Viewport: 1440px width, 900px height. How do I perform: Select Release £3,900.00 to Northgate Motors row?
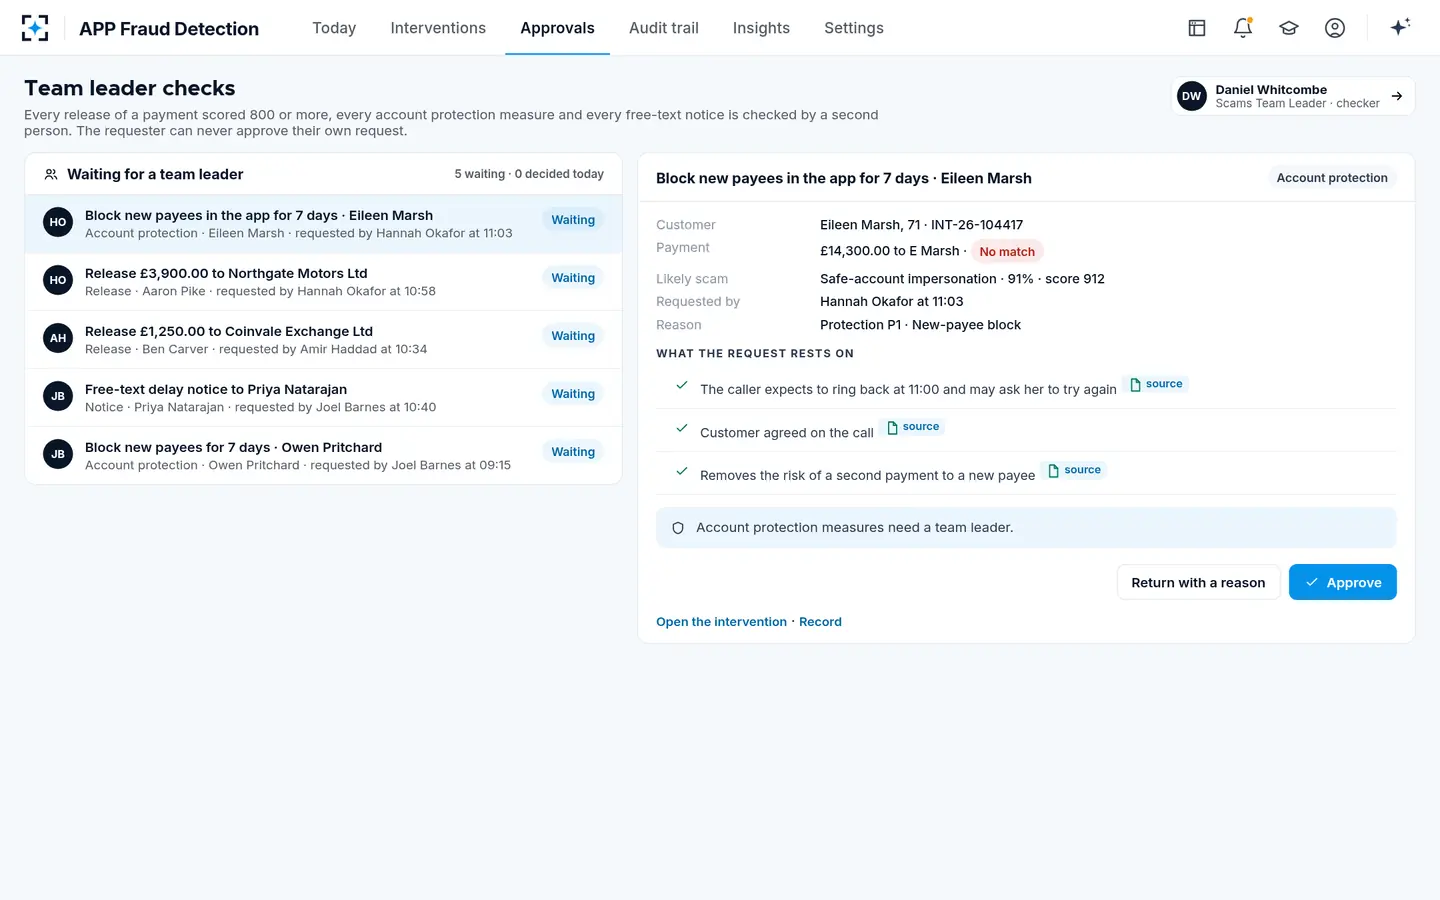pyautogui.click(x=323, y=282)
